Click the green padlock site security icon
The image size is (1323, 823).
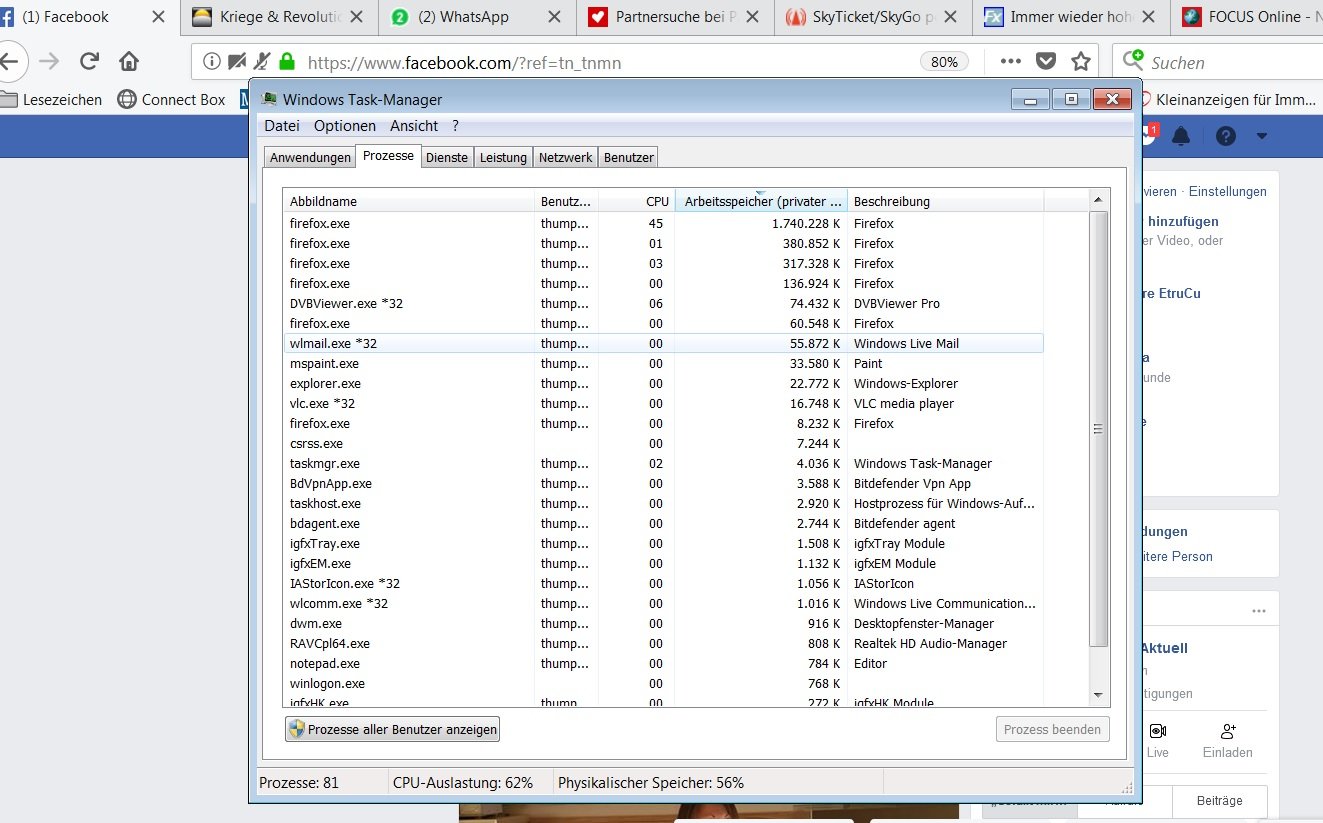(x=288, y=62)
